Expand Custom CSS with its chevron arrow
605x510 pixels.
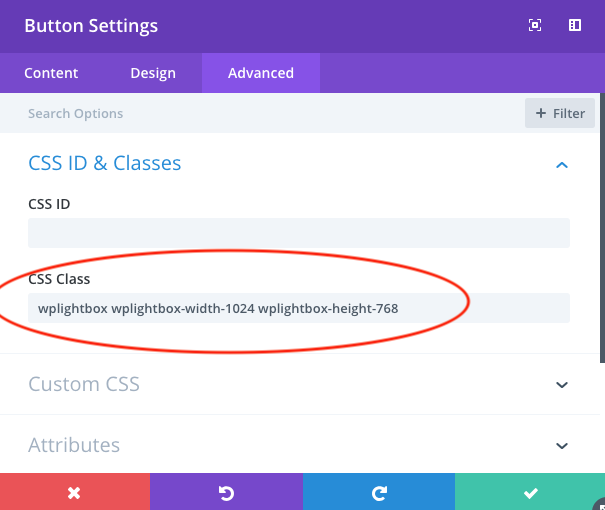(562, 385)
